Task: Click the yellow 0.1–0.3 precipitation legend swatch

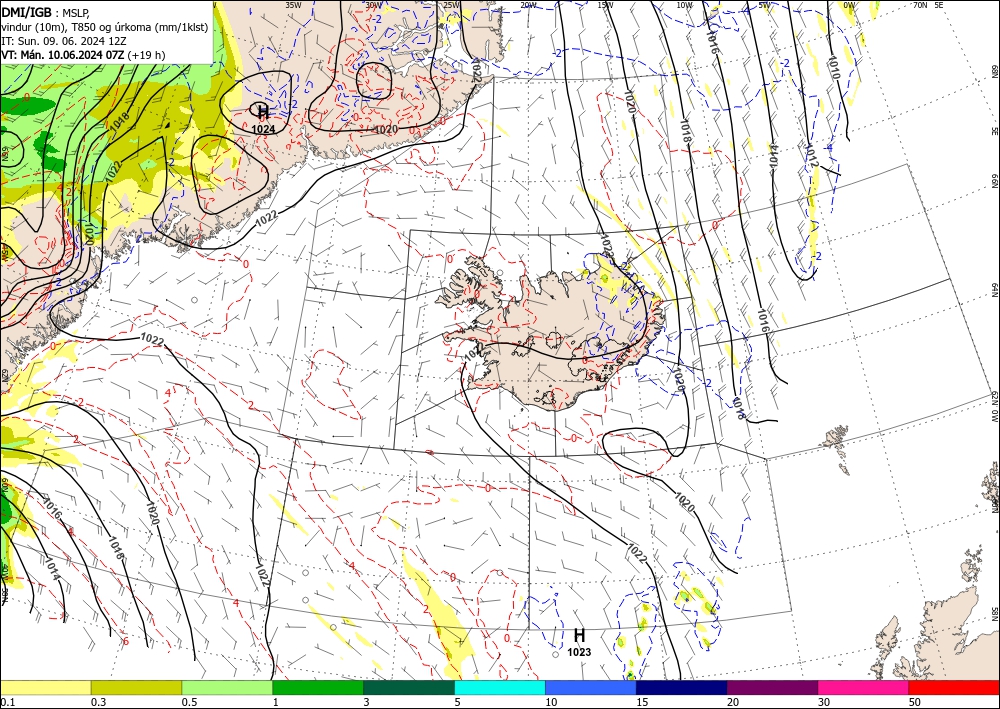Action: coord(45,687)
